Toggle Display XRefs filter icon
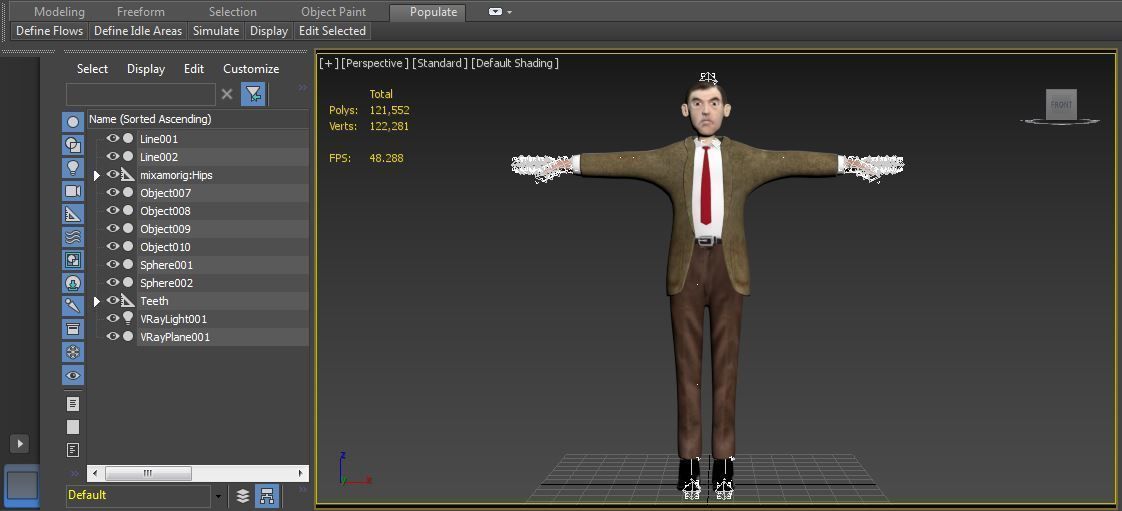The width and height of the screenshot is (1122, 511). pos(72,283)
